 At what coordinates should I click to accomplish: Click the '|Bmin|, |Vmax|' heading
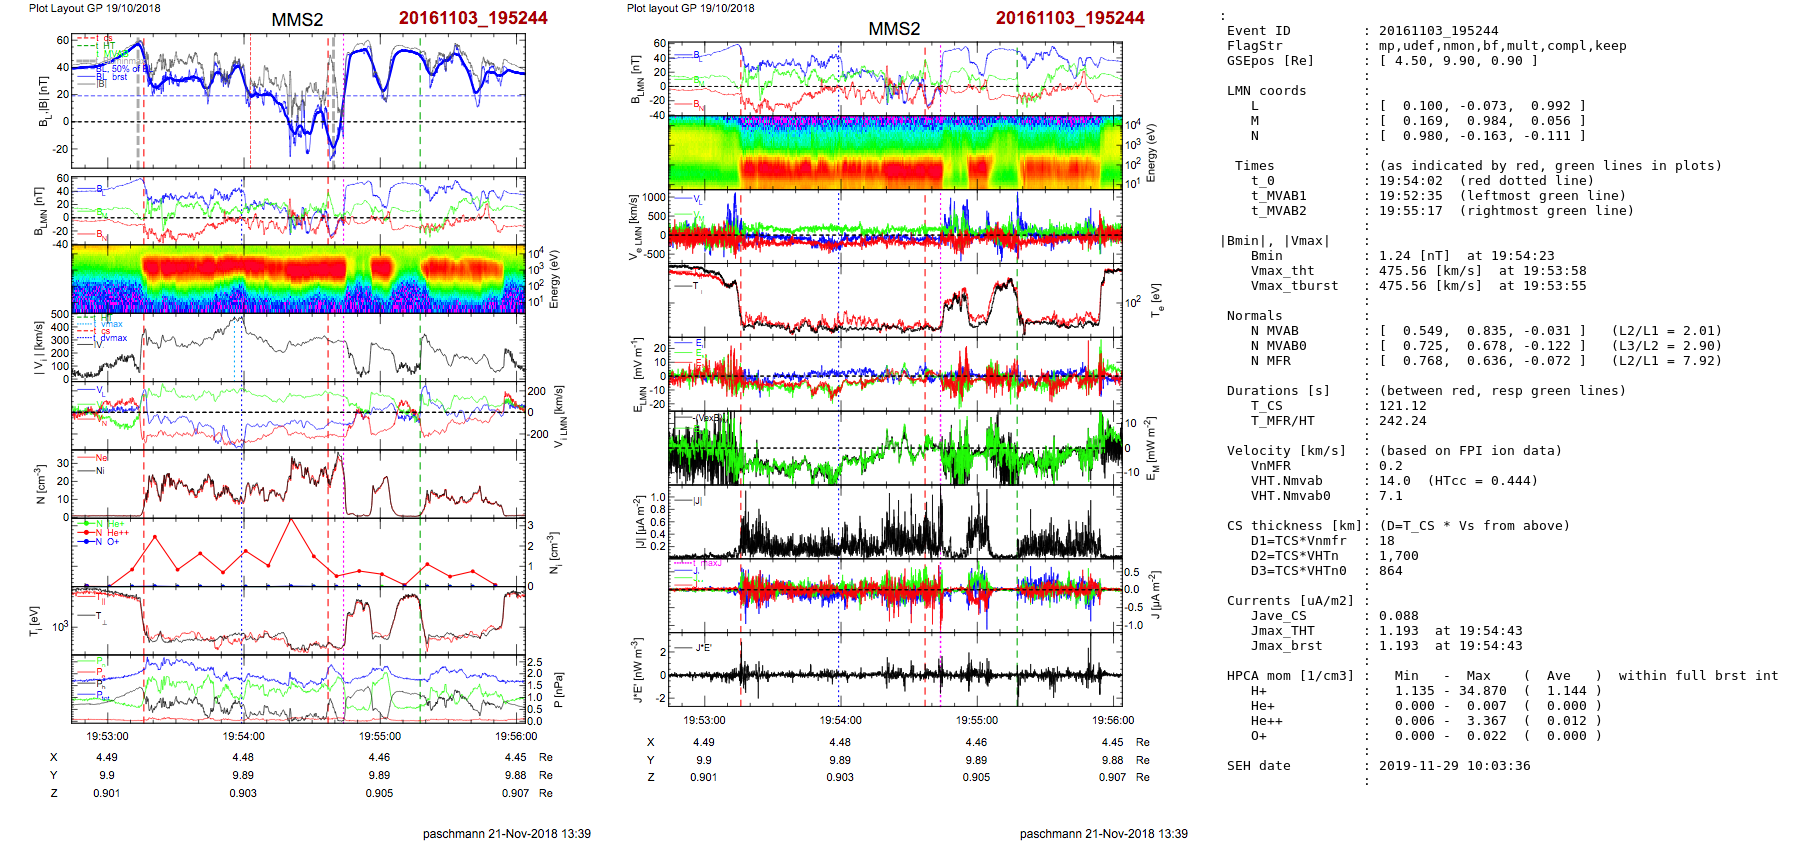pos(1274,241)
